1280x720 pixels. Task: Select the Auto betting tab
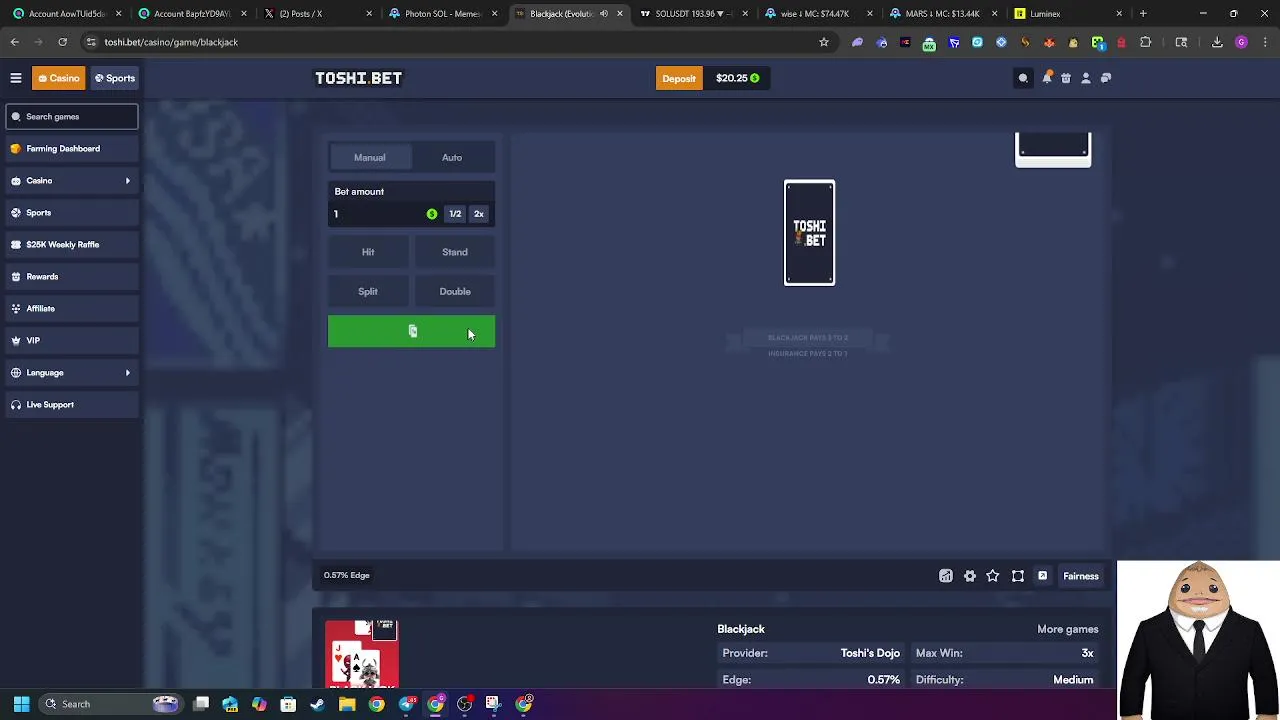(452, 157)
